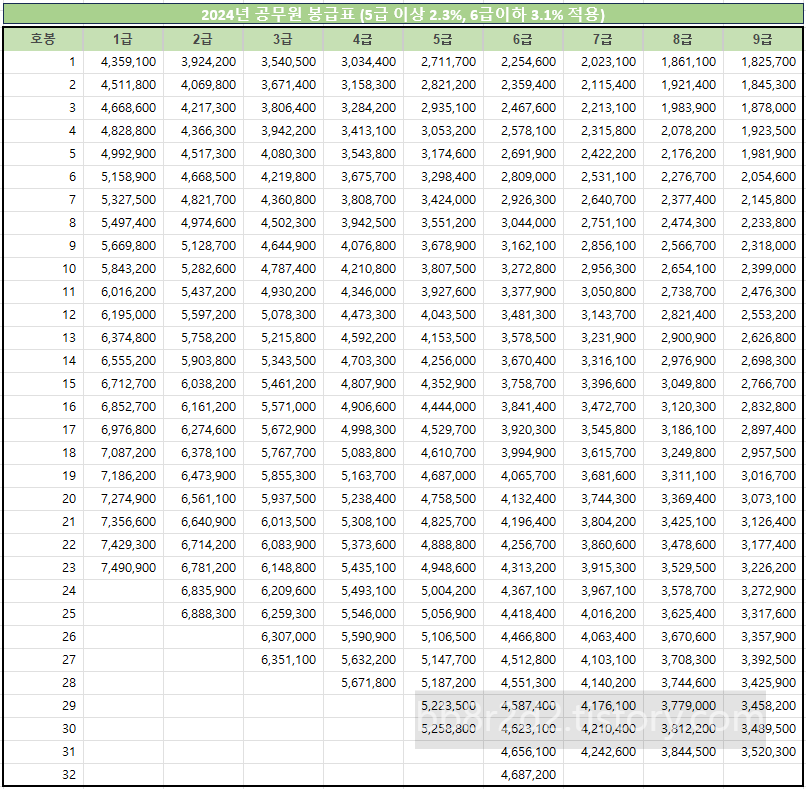Click cell with value 6,888,300

click(x=203, y=614)
